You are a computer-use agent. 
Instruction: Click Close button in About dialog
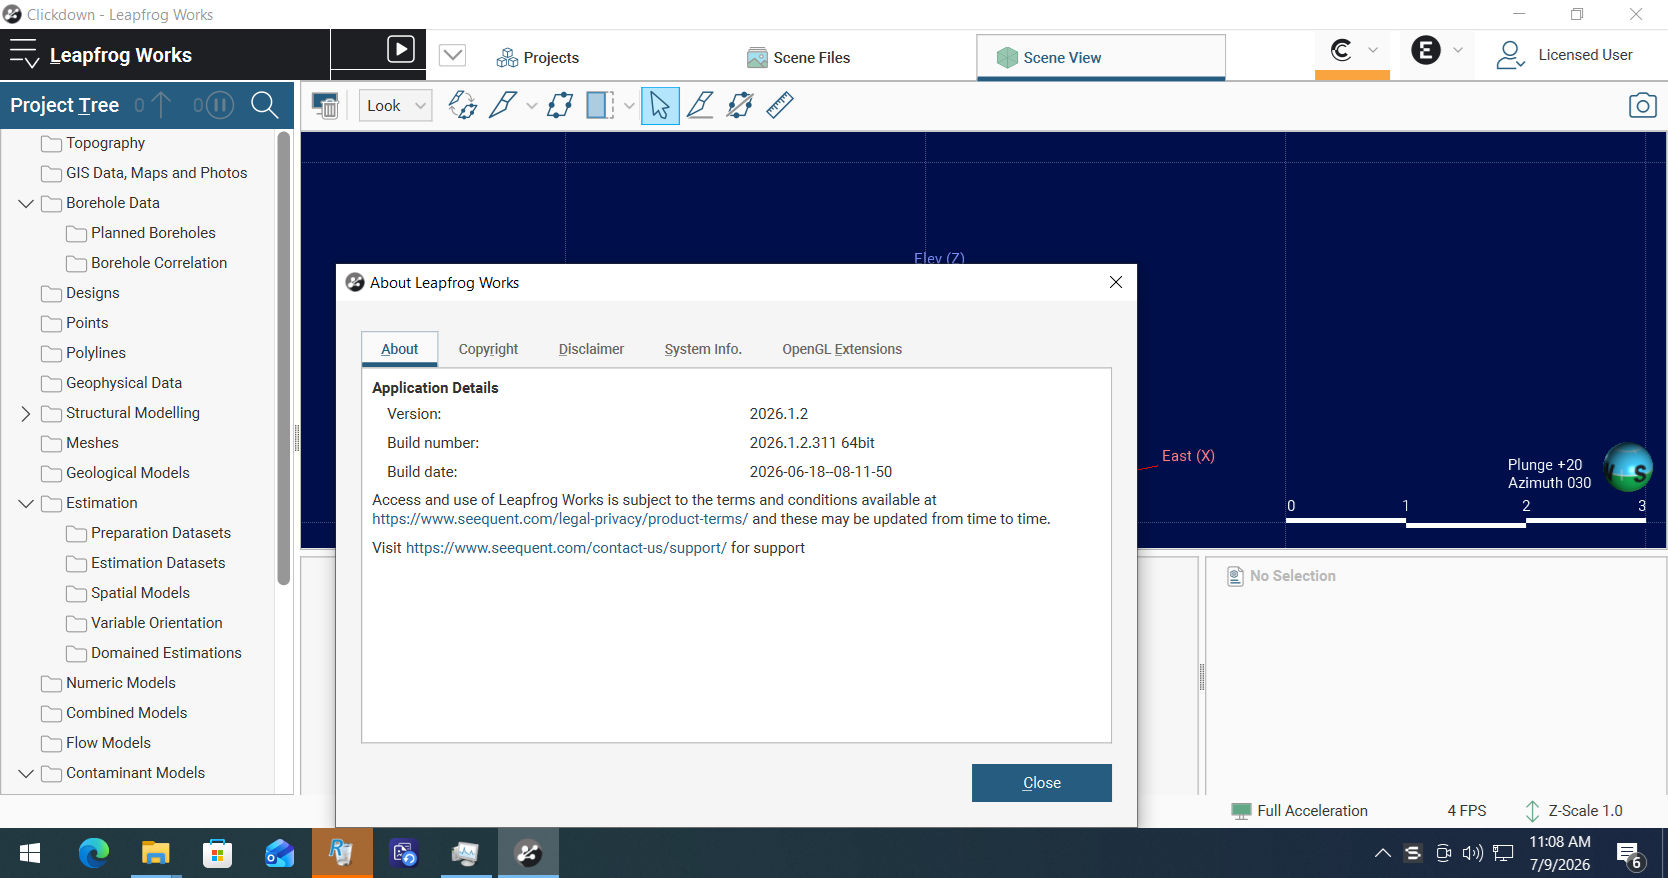[x=1041, y=783]
